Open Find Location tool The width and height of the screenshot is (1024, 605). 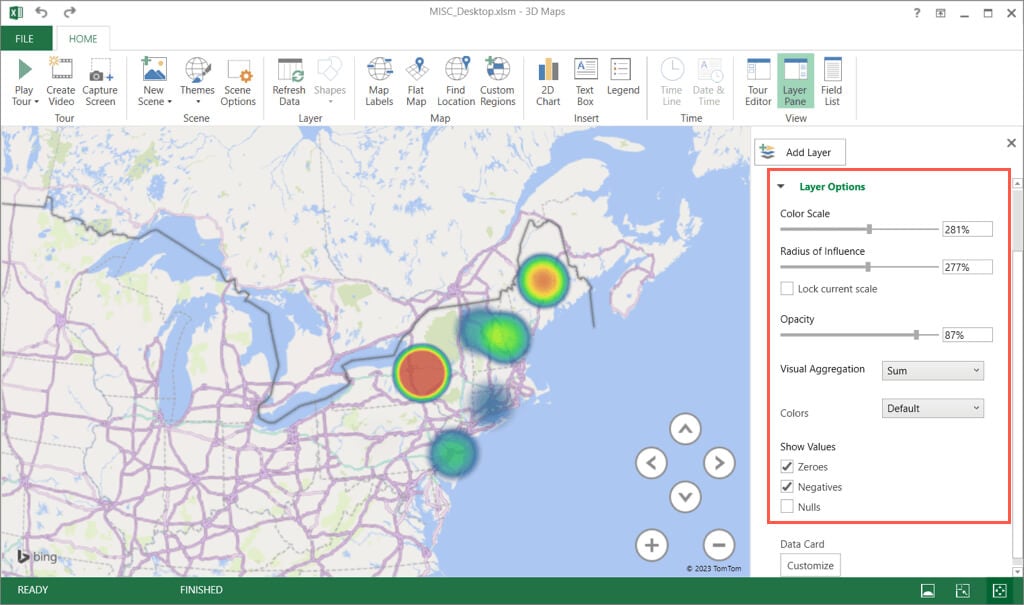click(456, 82)
